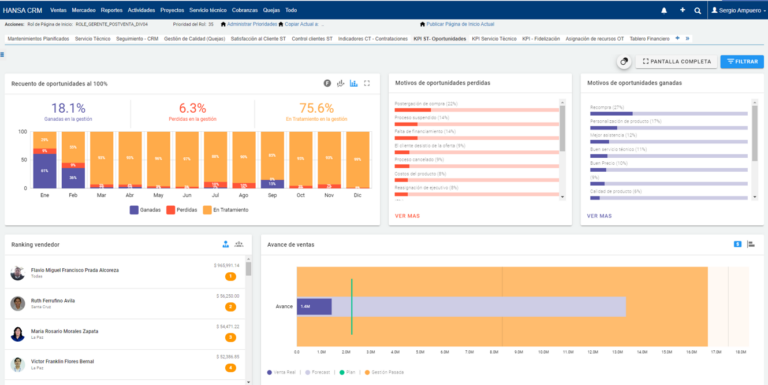
Task: Expand Recuento de oportunidades panel fullscreen icon
Action: click(367, 84)
